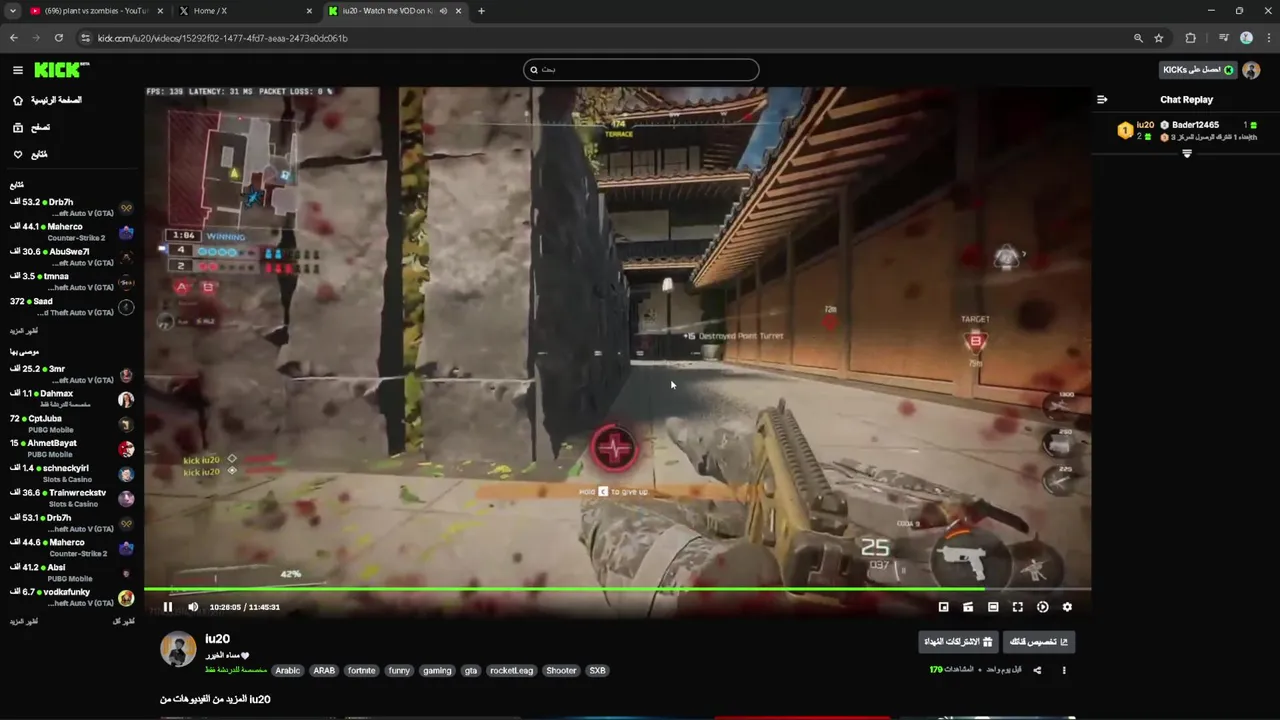Open the gta tag
Screen dimensions: 1280x720
click(x=471, y=671)
